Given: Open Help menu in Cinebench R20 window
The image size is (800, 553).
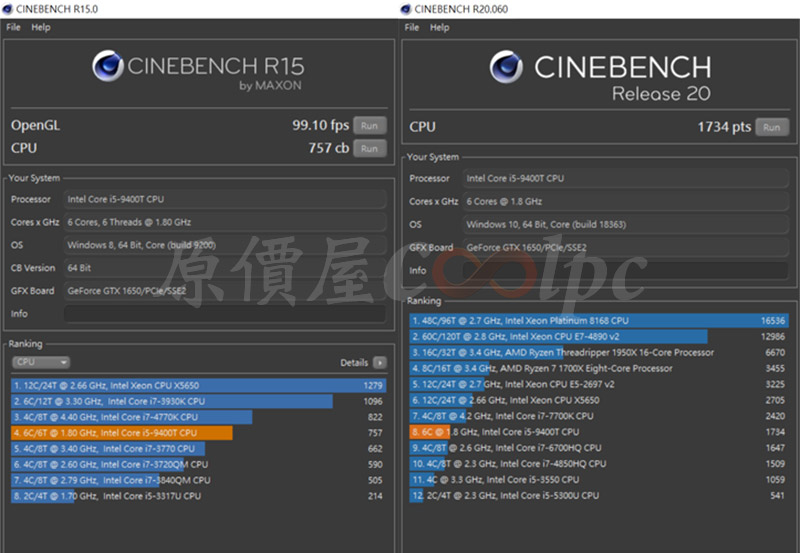Looking at the screenshot, I should (439, 28).
